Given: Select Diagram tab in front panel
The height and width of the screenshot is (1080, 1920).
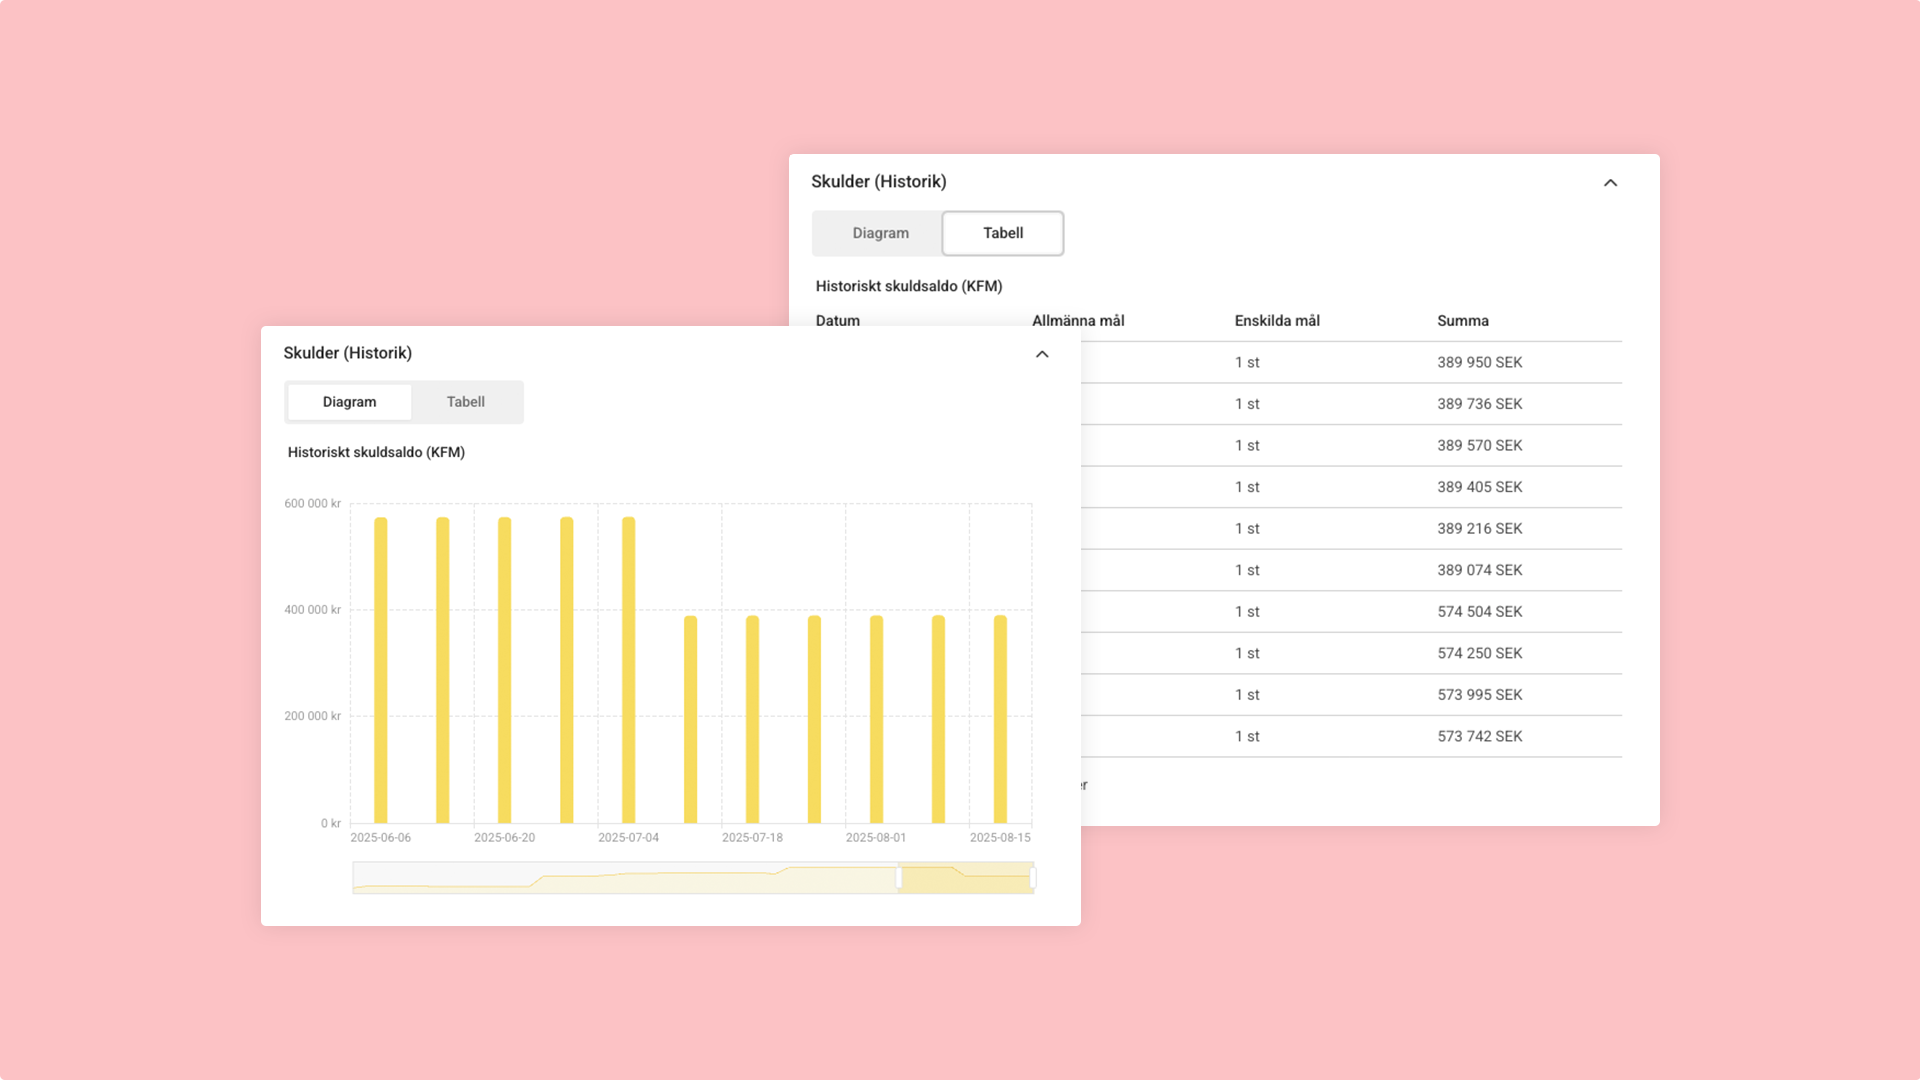Looking at the screenshot, I should [349, 402].
